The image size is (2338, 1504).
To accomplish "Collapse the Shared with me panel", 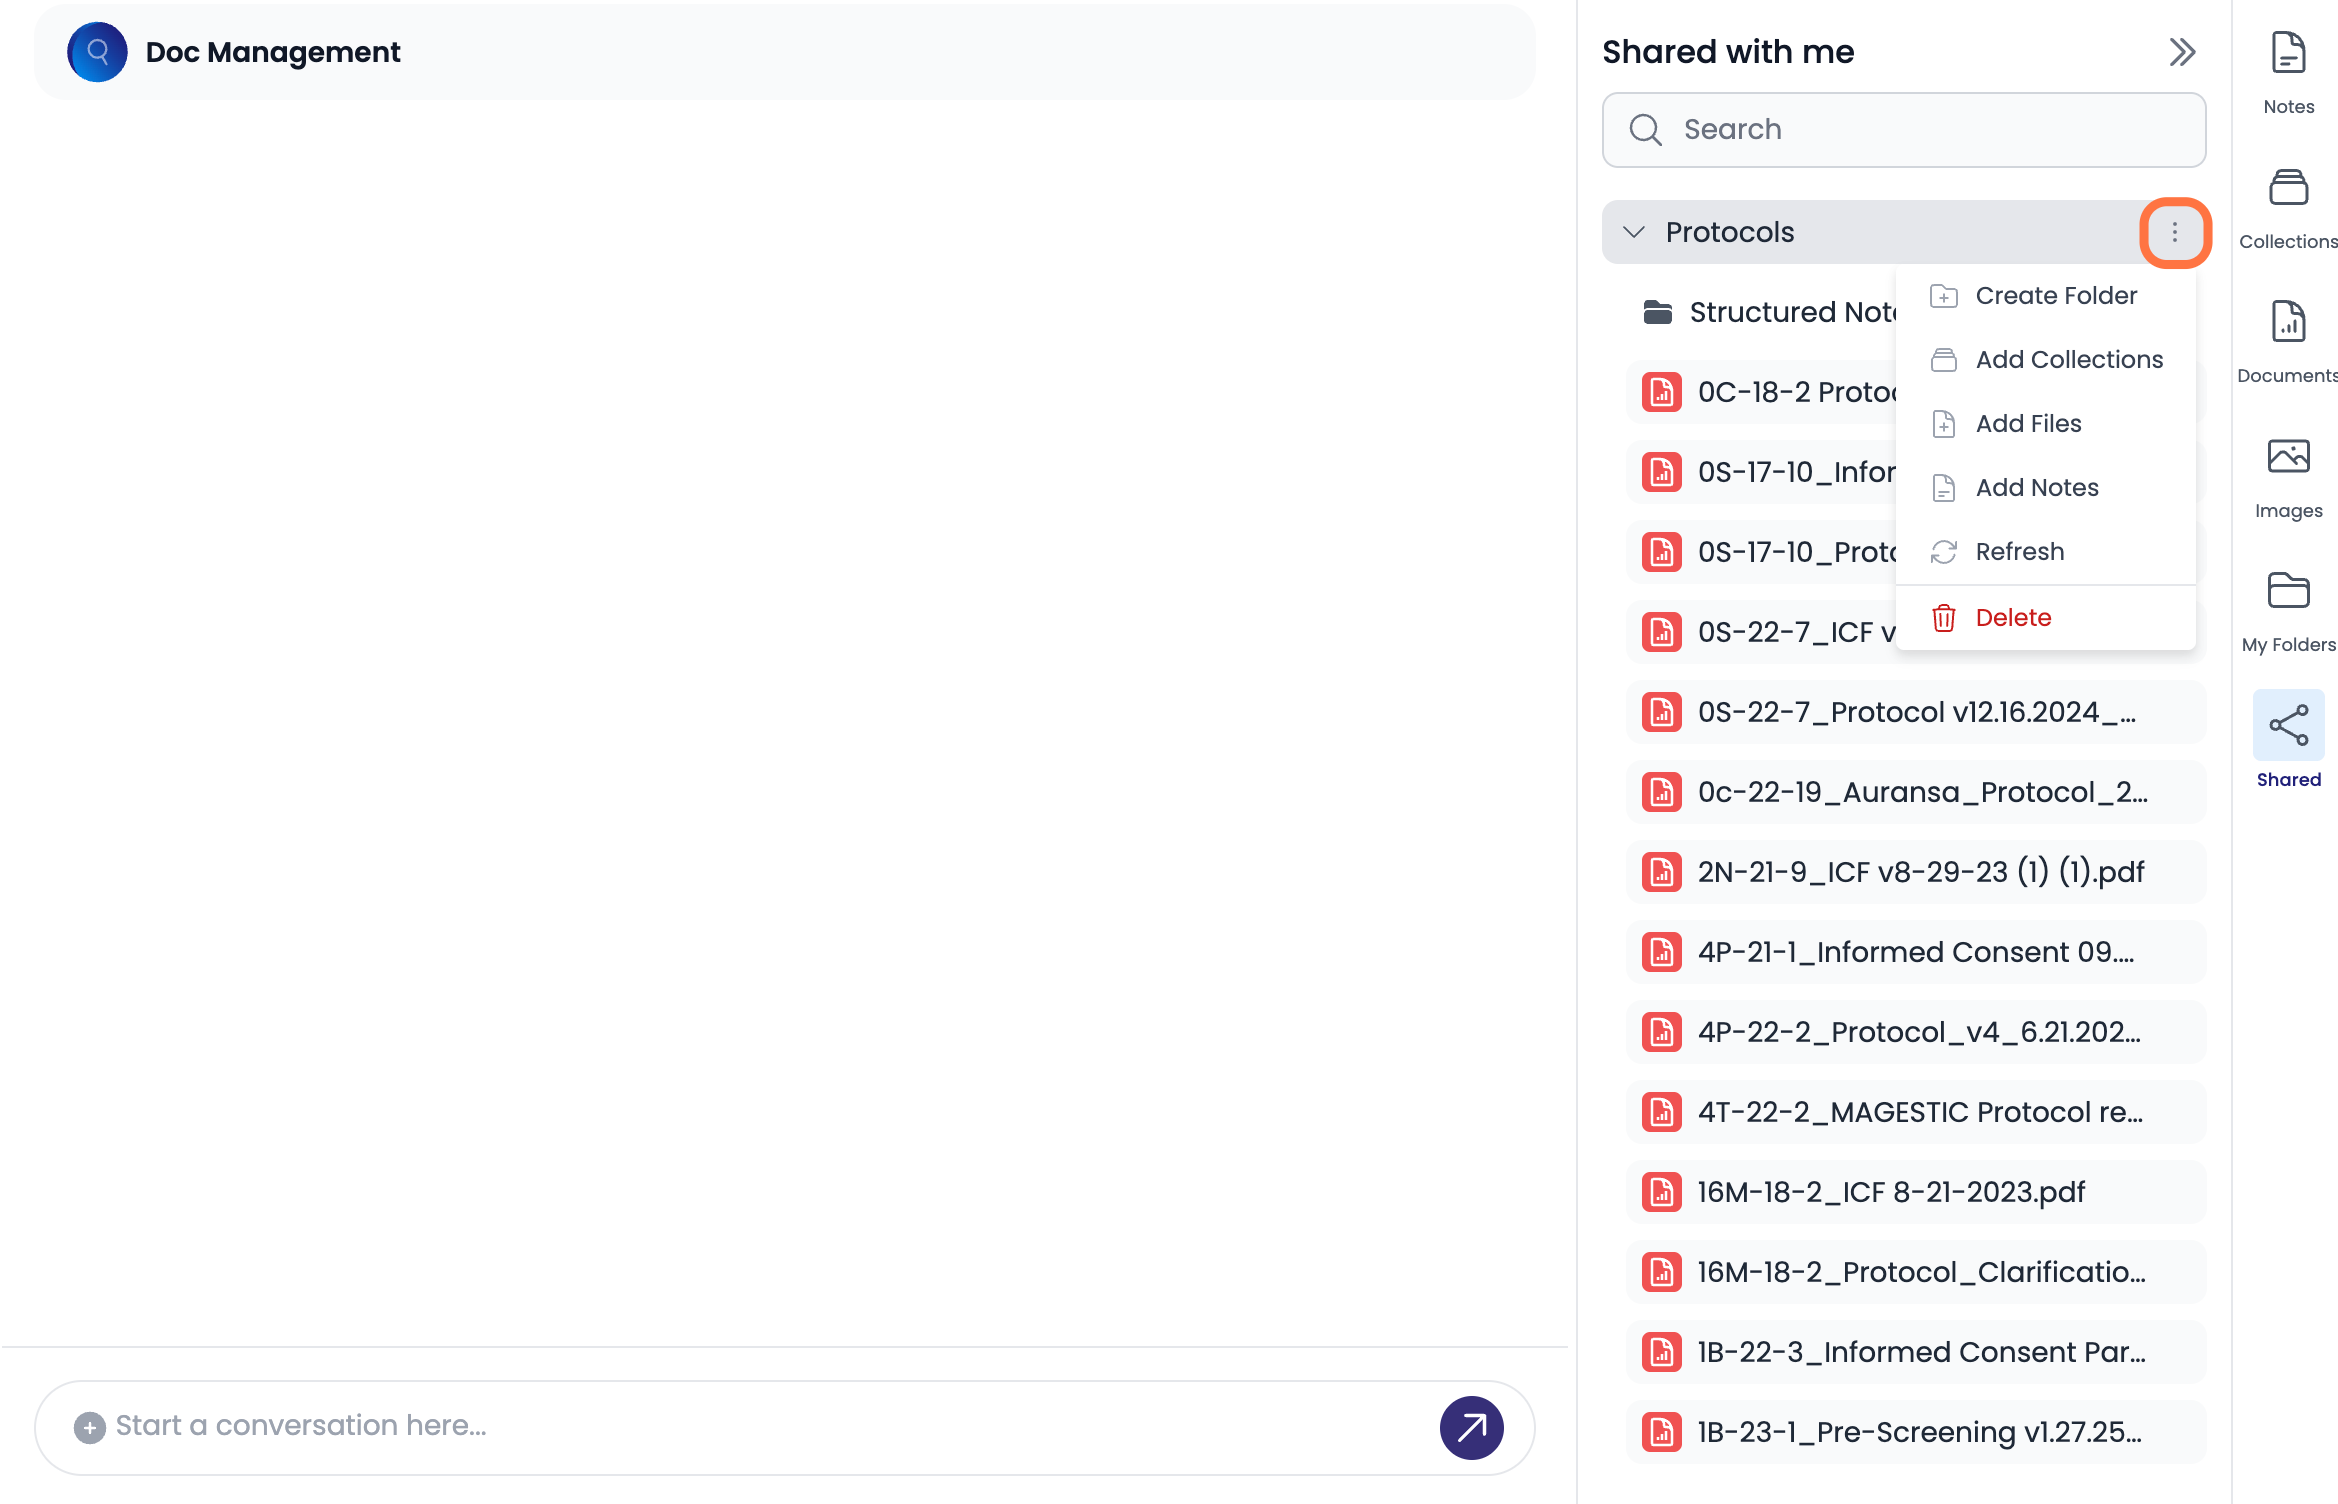I will pos(2182,52).
